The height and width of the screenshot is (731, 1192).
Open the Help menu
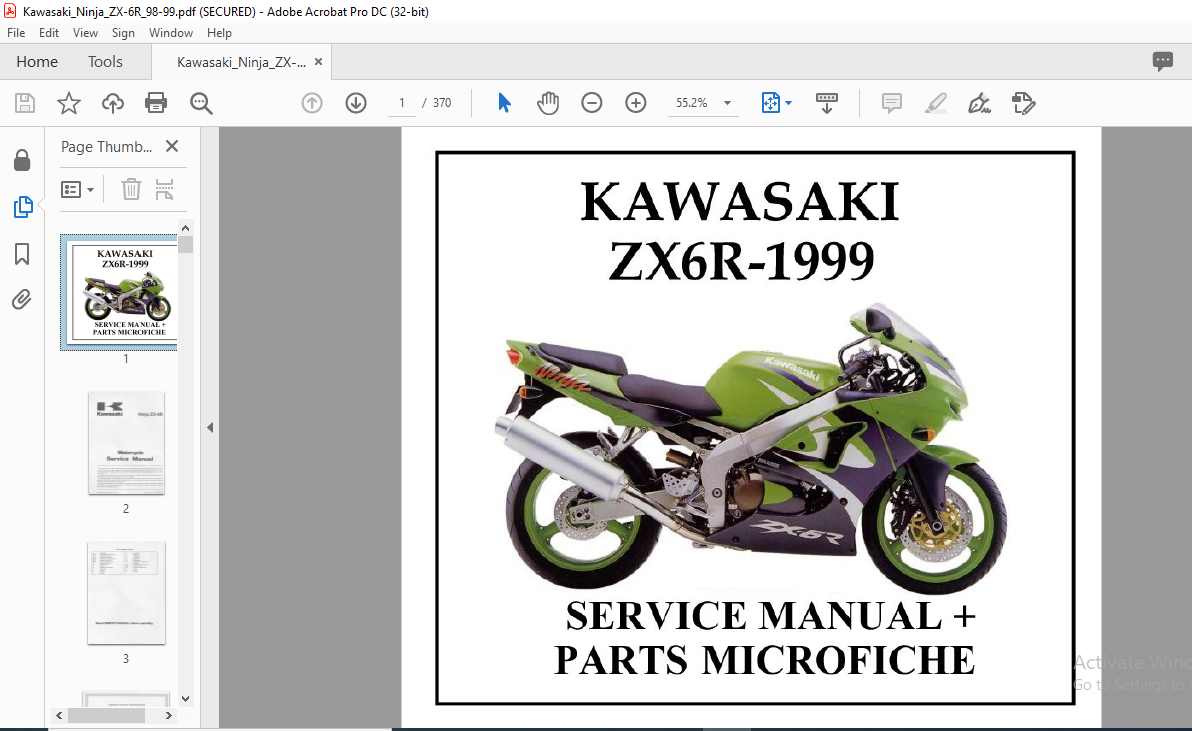pos(219,33)
